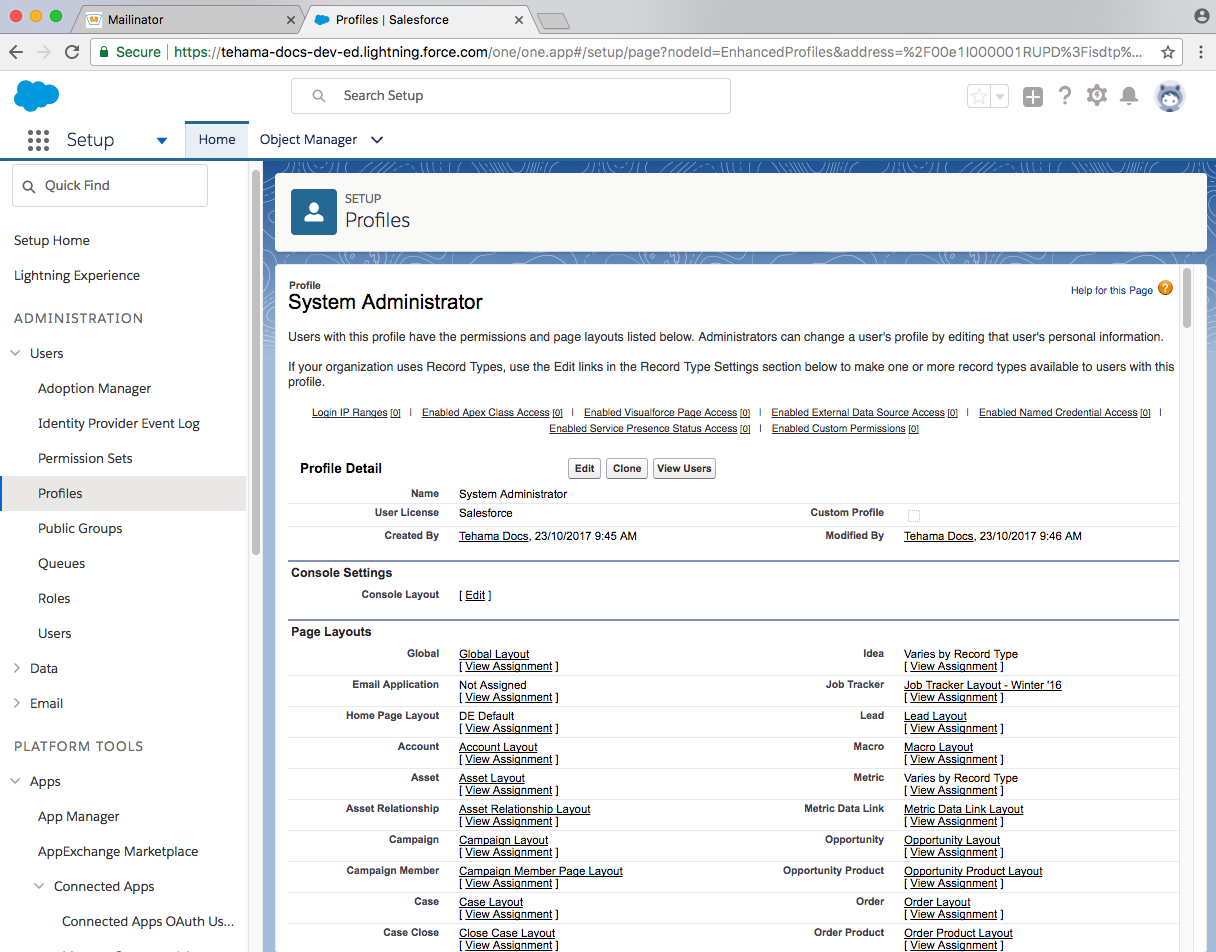Screen dimensions: 1216x952
Task: Expand the Email section
Action: (x=16, y=703)
